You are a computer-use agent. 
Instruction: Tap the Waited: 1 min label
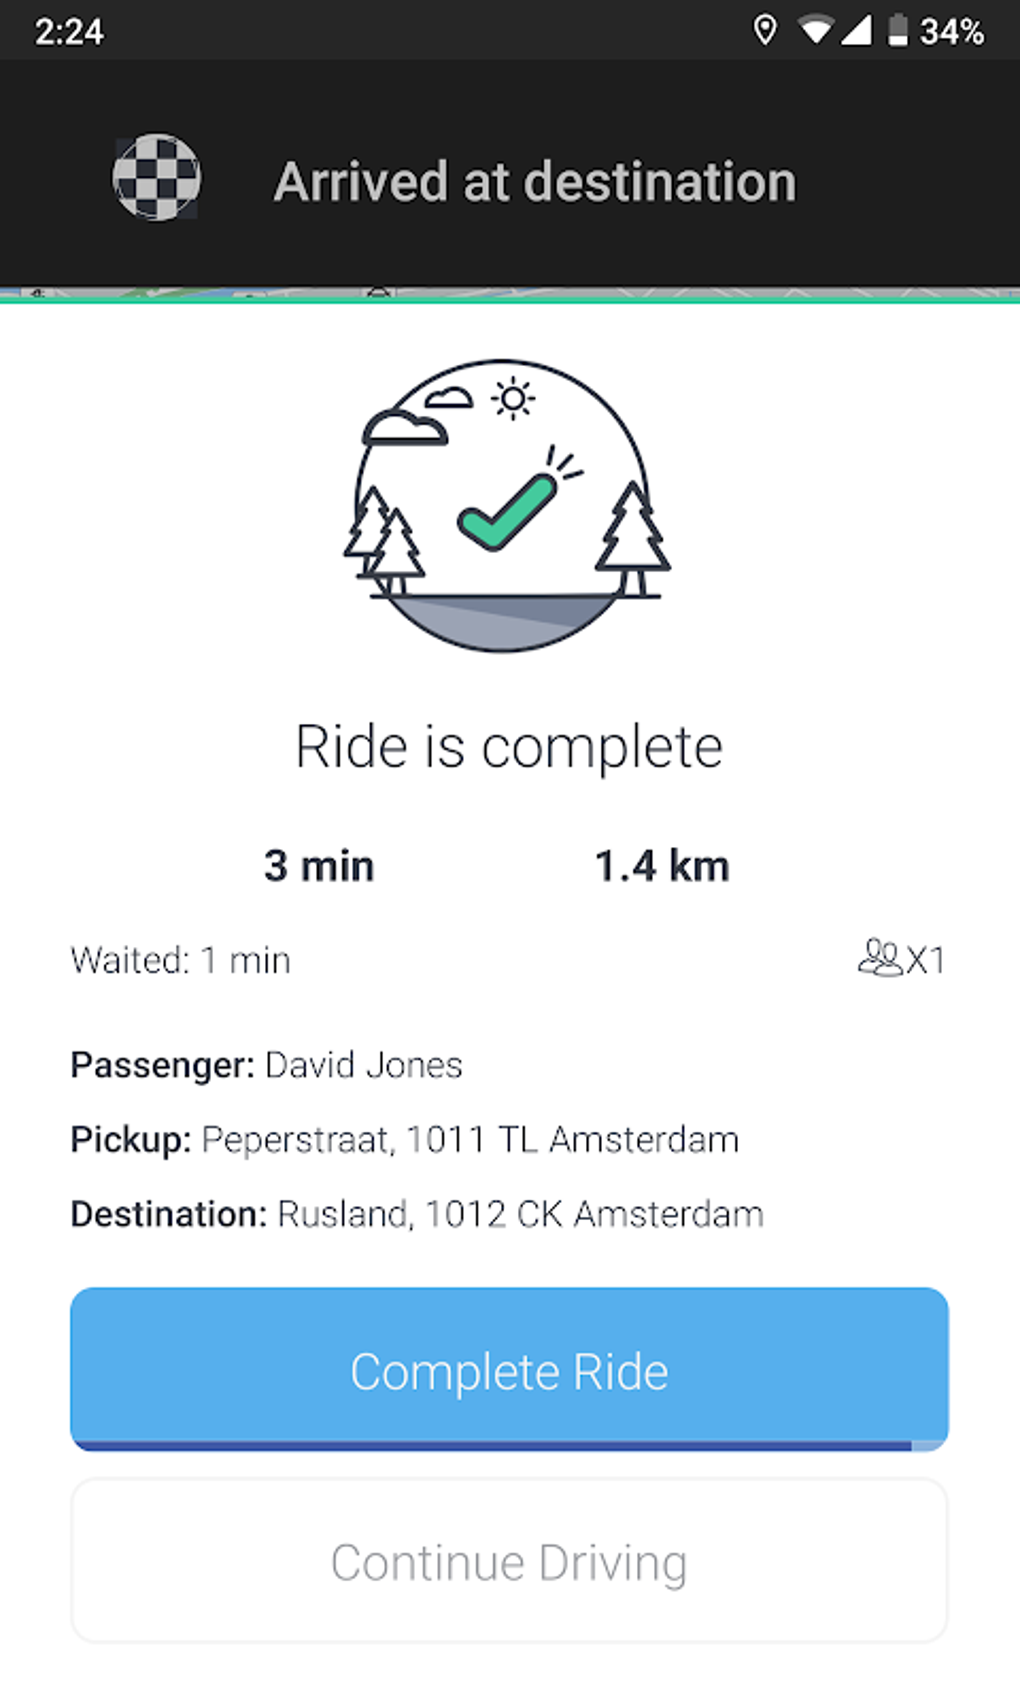point(181,960)
